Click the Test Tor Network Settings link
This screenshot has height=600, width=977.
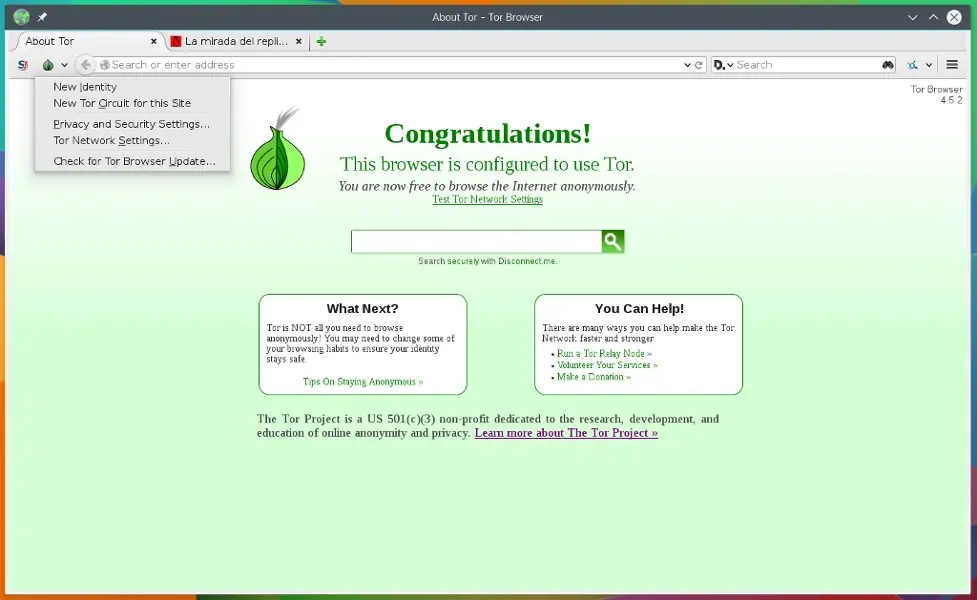tap(487, 199)
